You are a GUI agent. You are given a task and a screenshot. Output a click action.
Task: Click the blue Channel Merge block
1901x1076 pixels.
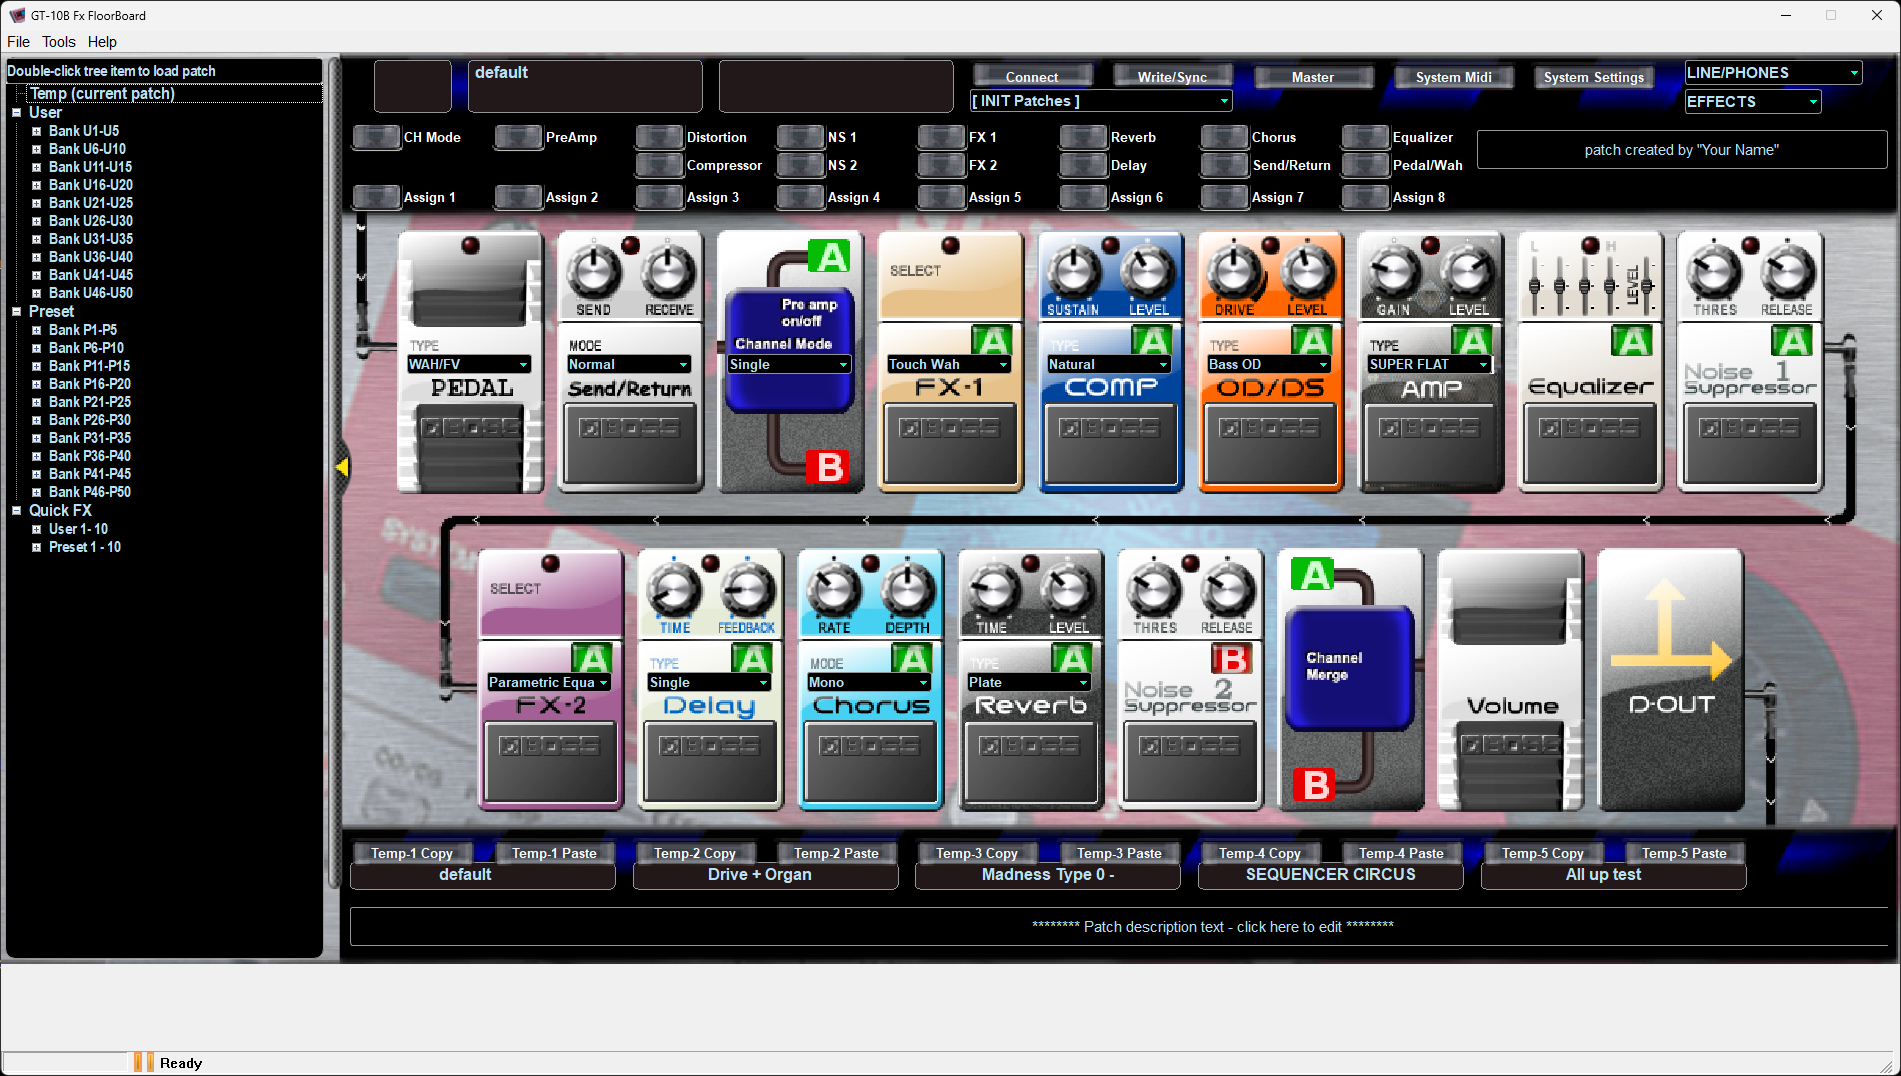[x=1349, y=667]
